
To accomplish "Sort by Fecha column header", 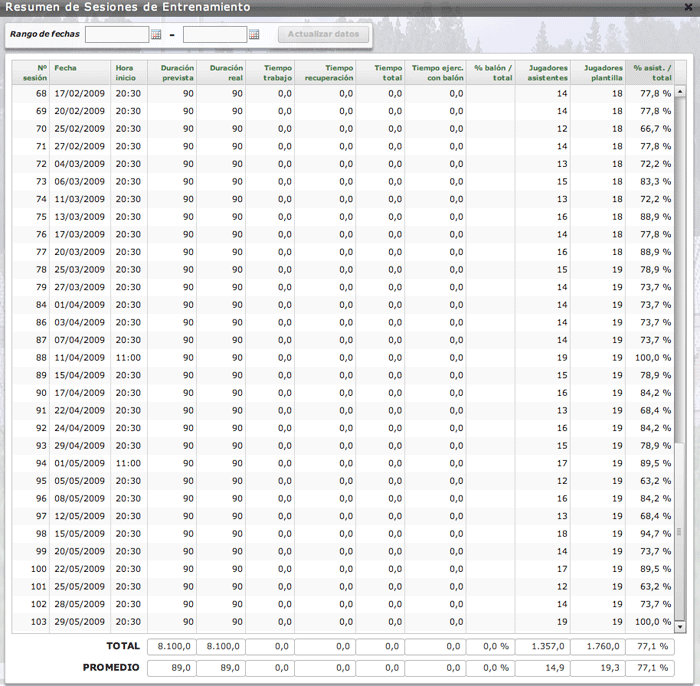I will (80, 73).
